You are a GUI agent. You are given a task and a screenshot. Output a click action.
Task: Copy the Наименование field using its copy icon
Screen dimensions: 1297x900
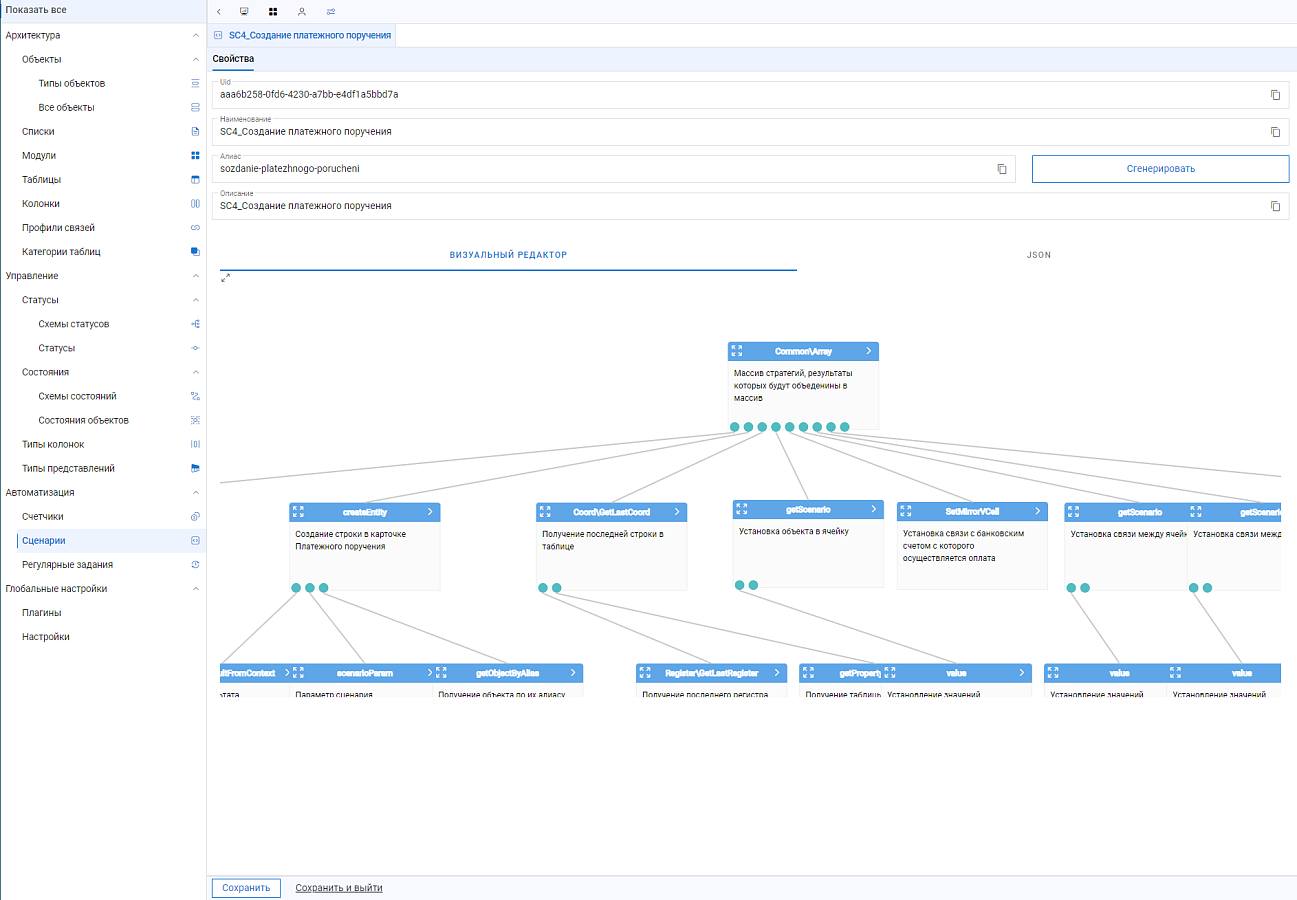click(1275, 132)
